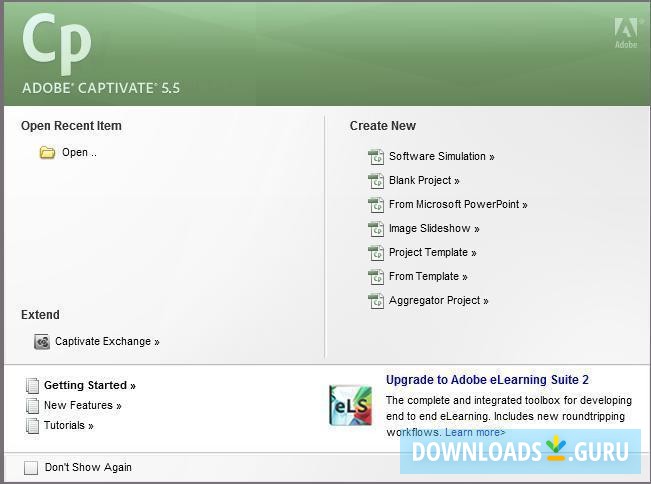Click the Don't Show Again label
651x484 pixels.
coord(88,467)
